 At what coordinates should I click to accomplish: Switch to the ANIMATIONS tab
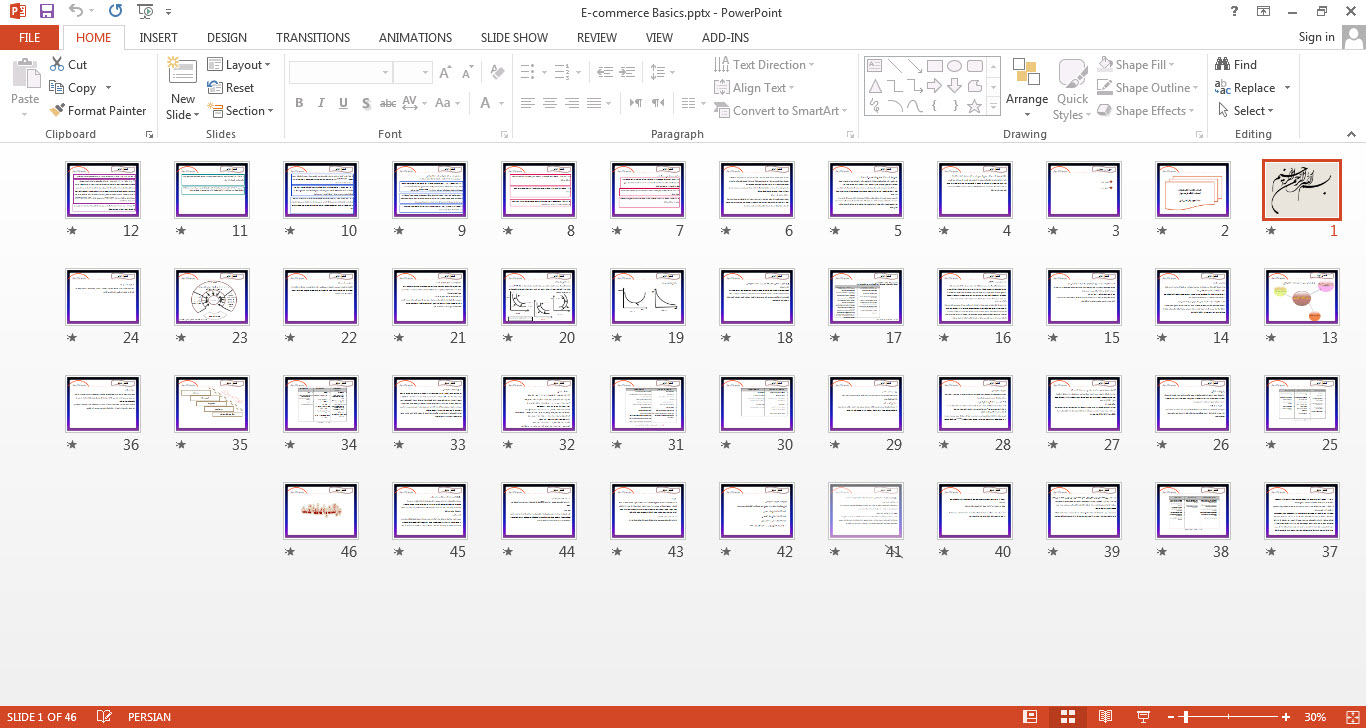(x=415, y=38)
